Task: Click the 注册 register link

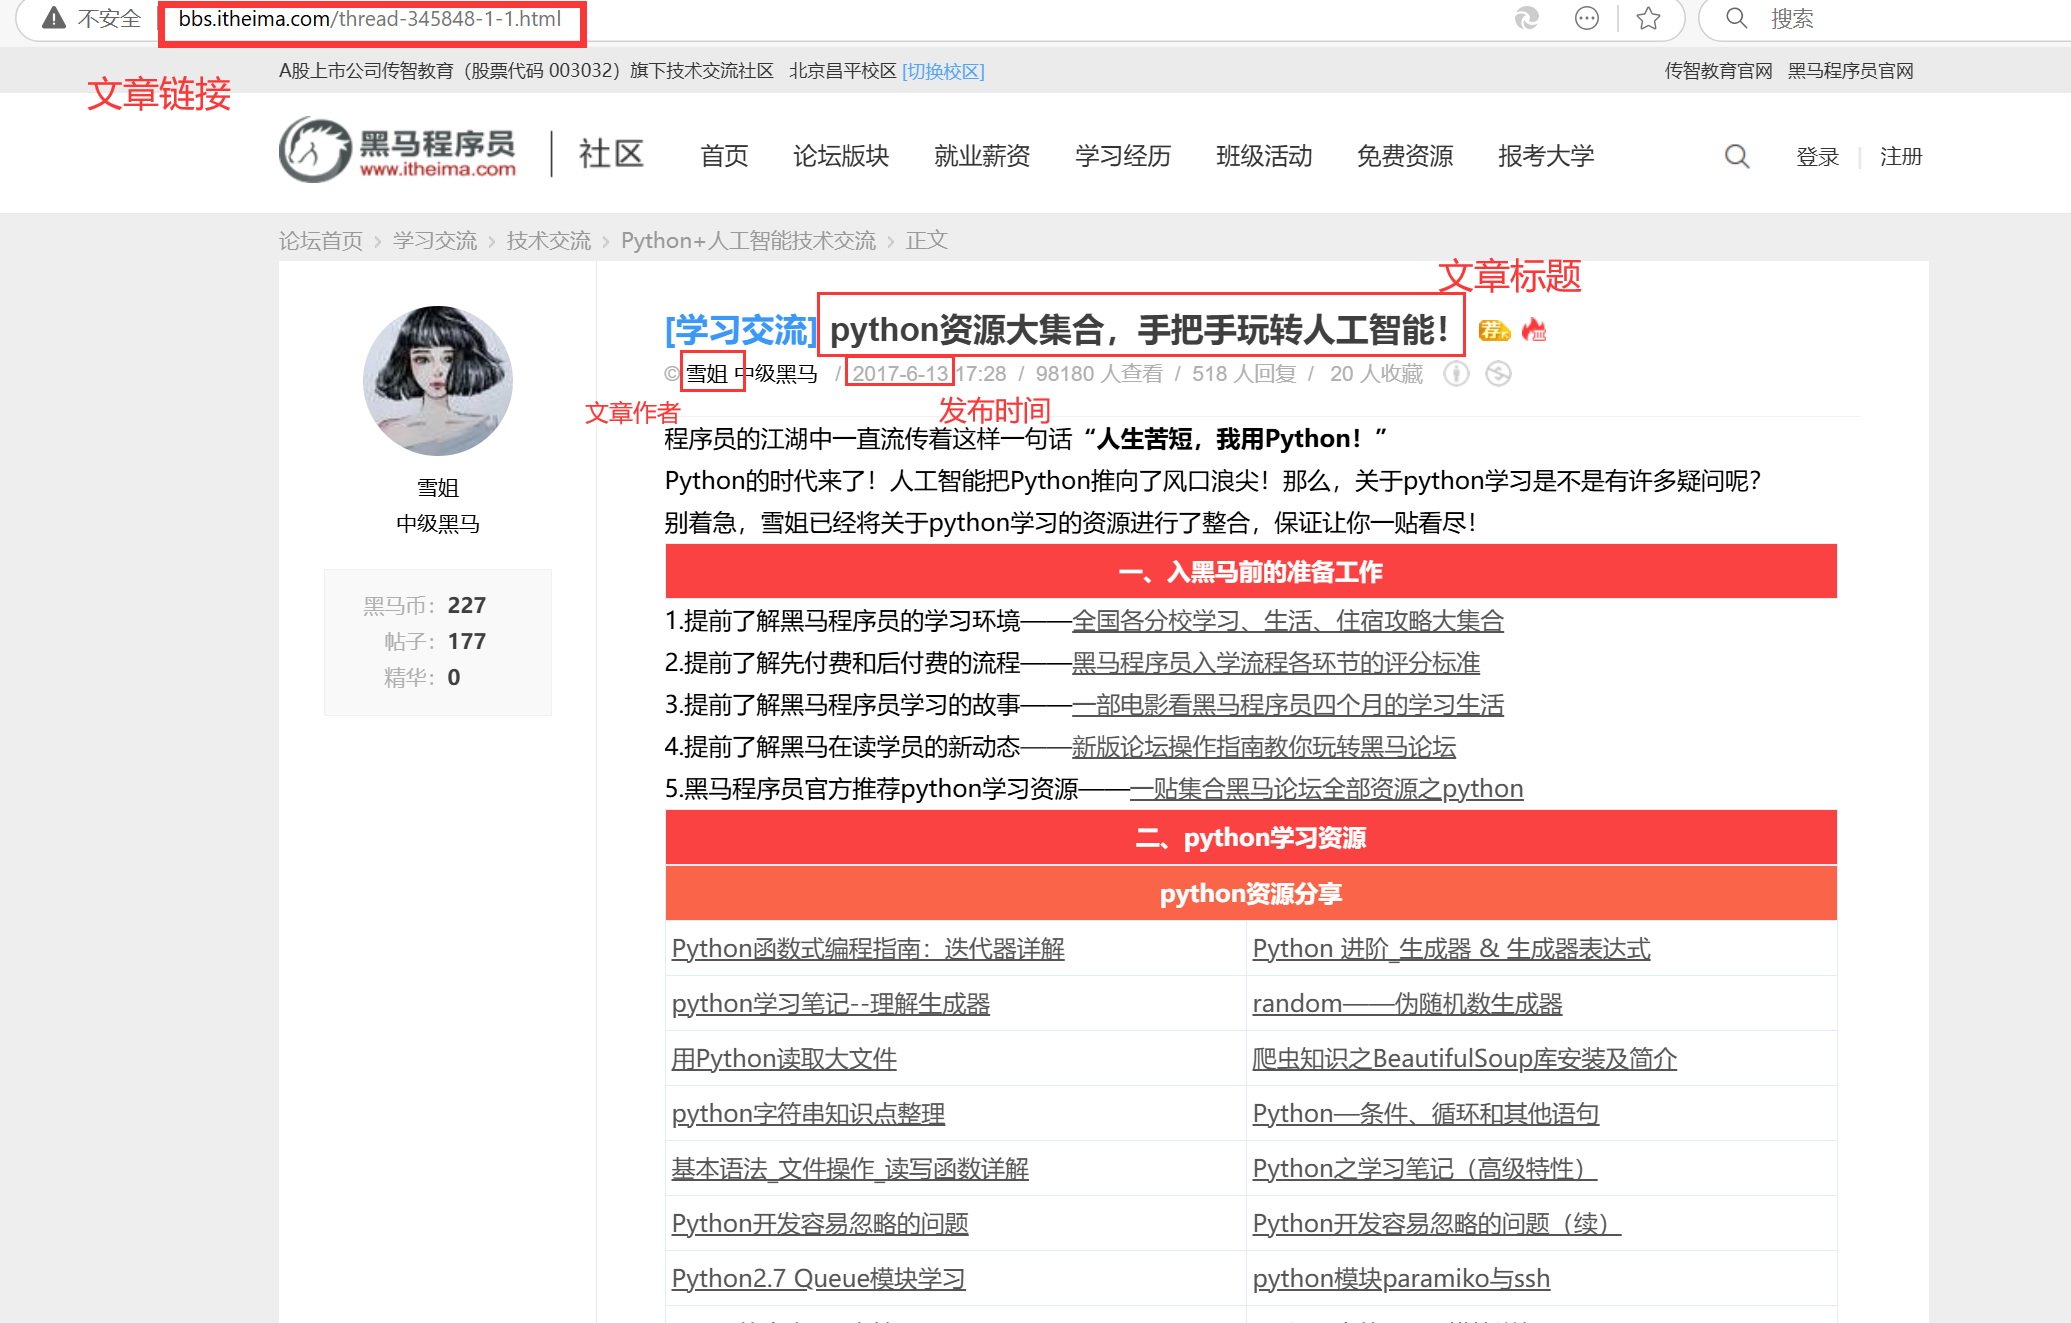Action: 1900,157
